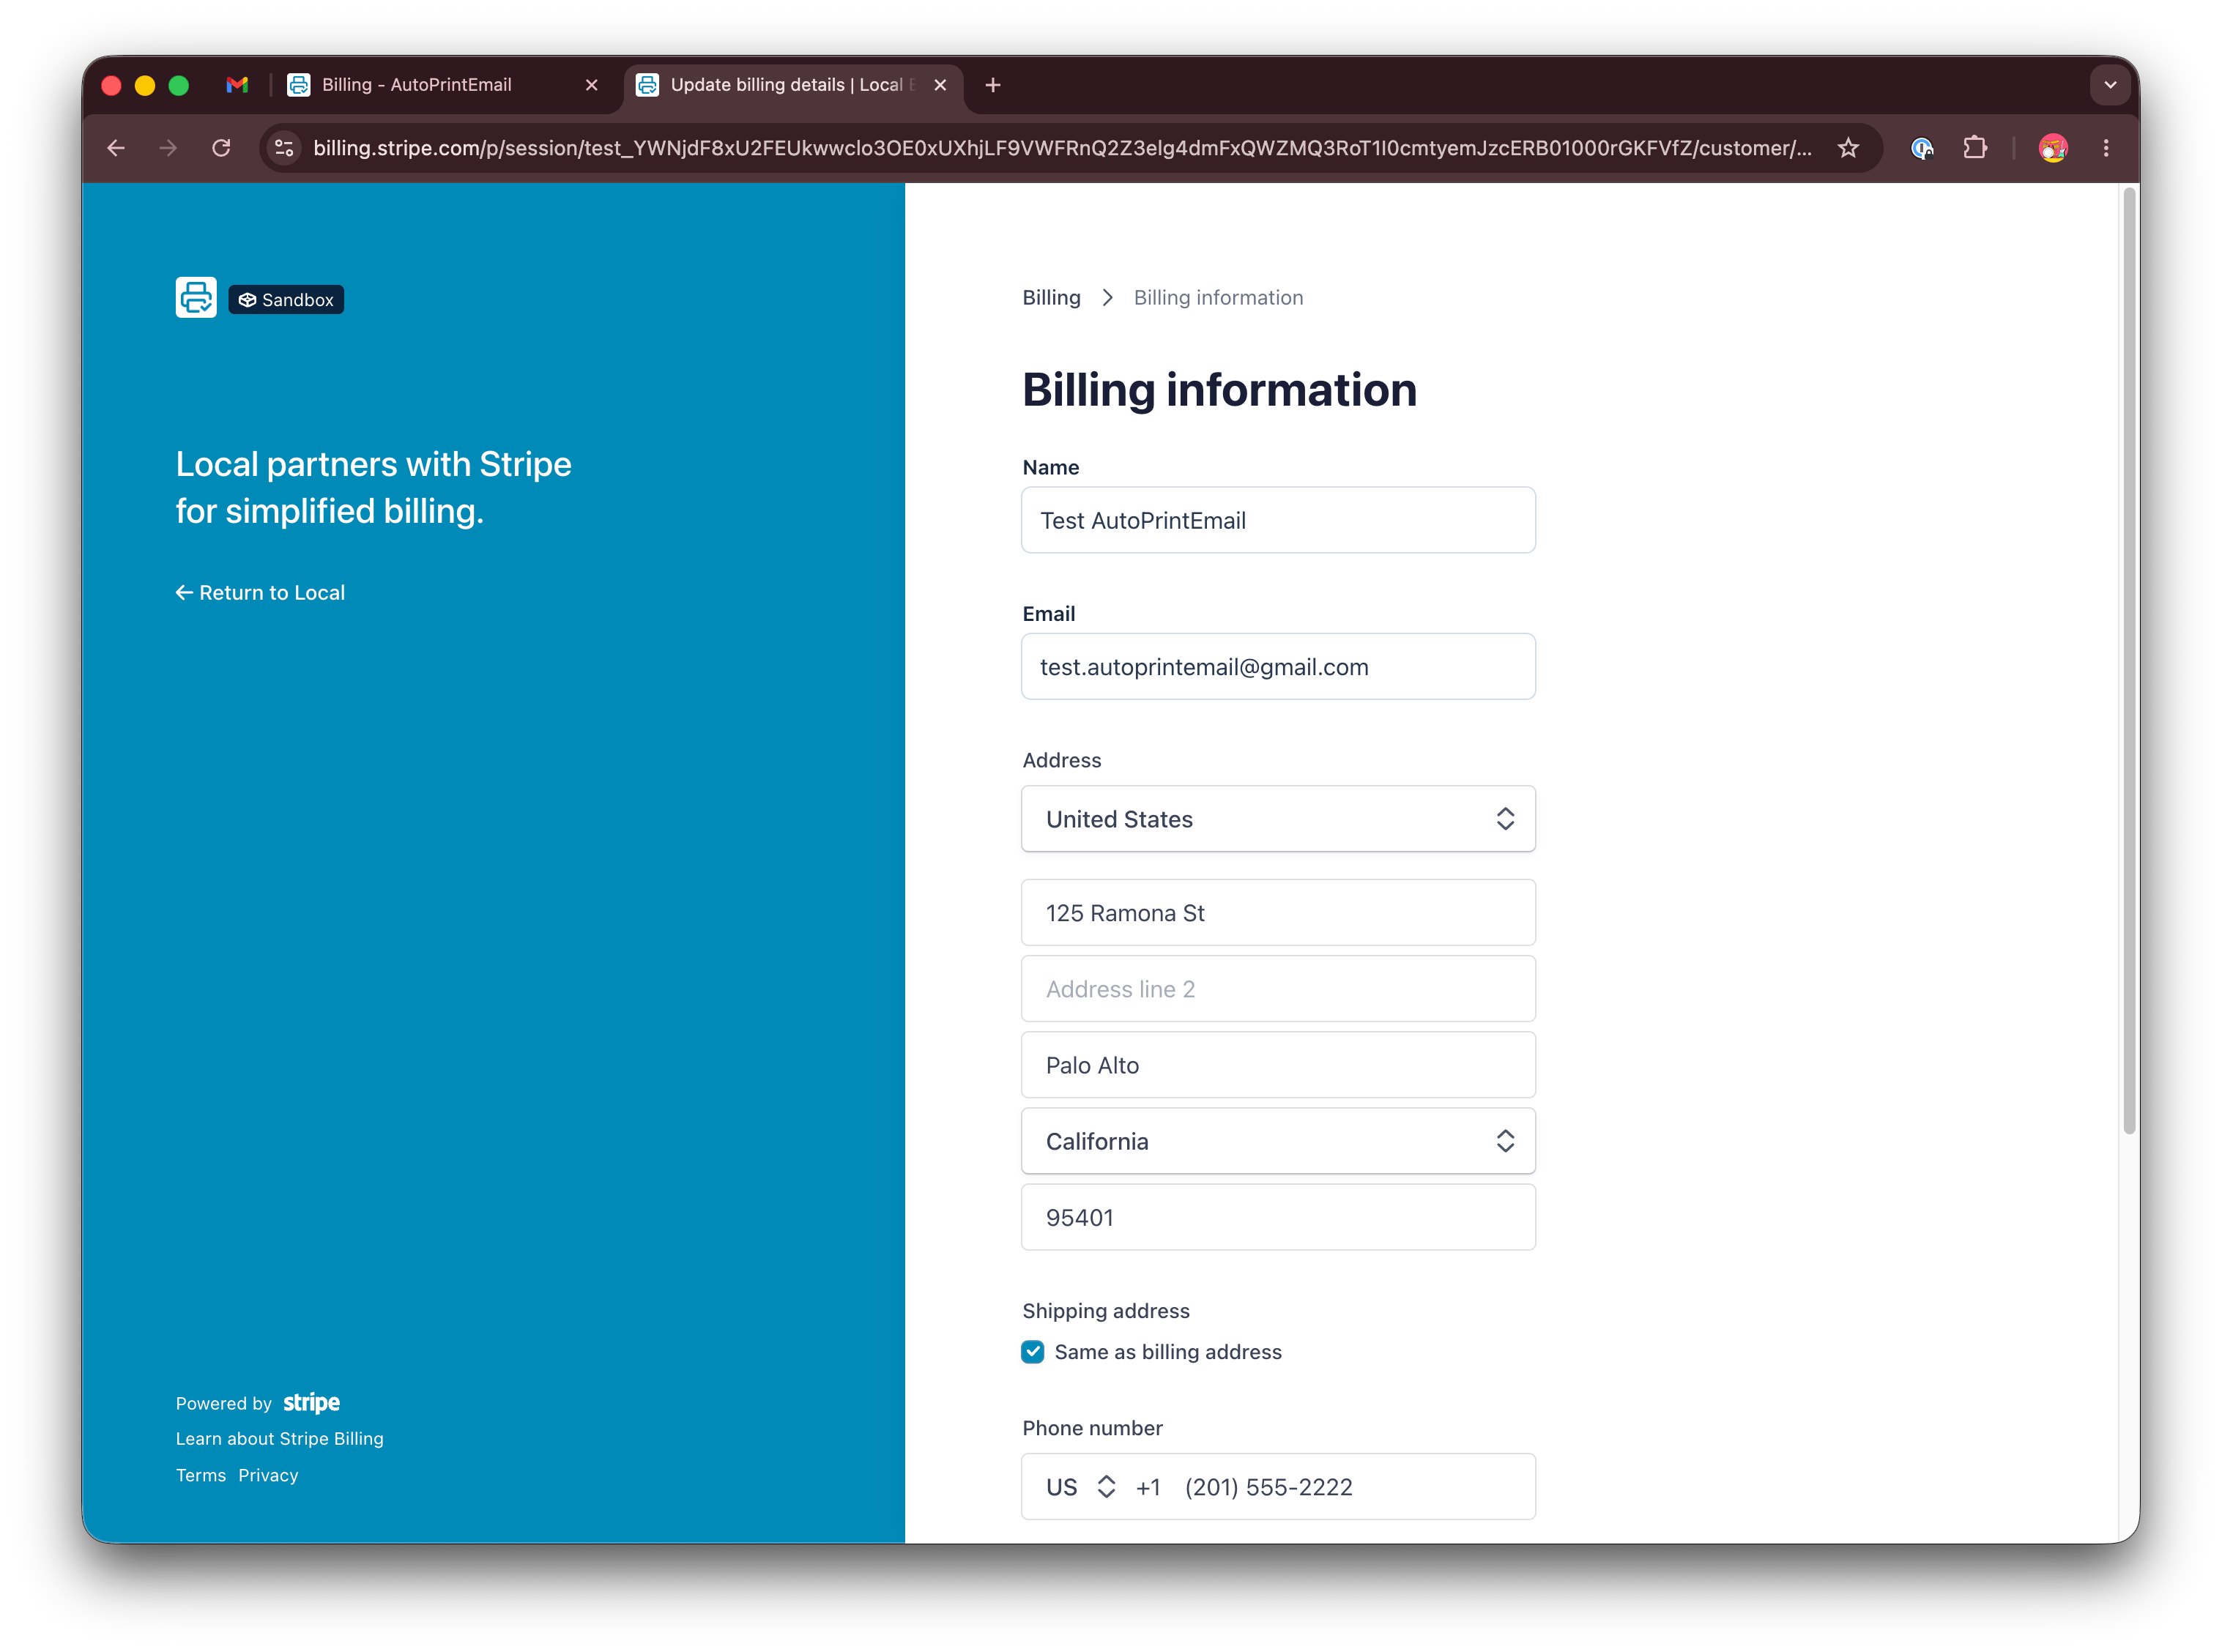The image size is (2222, 1652).
Task: Open Learn about Stripe Billing link
Action: click(x=280, y=1438)
